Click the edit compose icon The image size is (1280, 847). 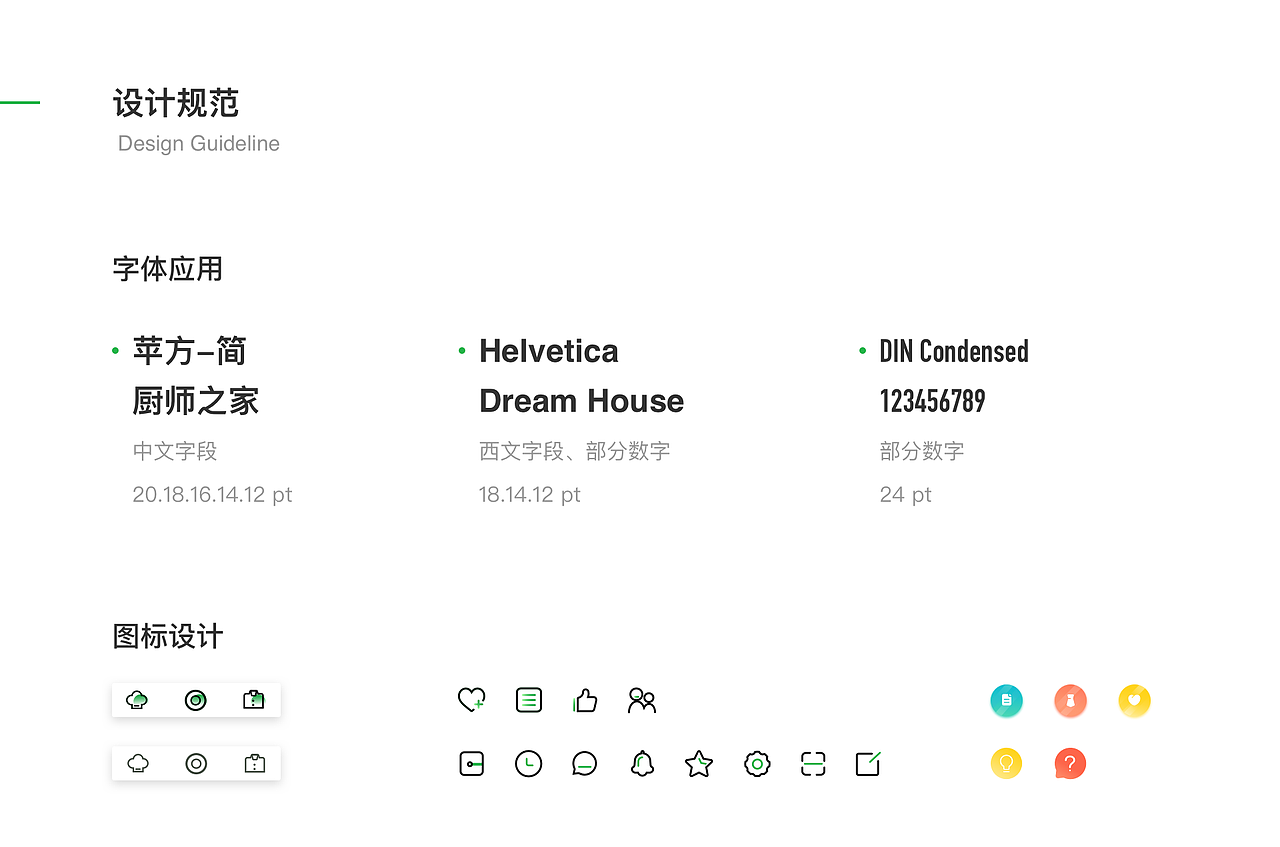point(867,763)
